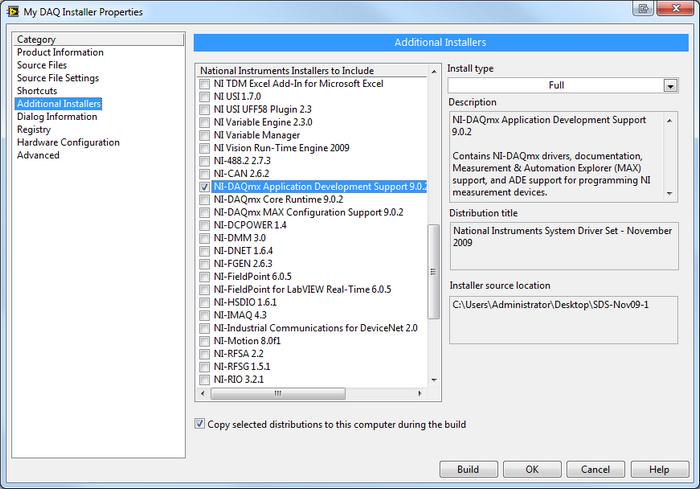Enable the NI-CAN 2.6.2 installer checkbox
The height and width of the screenshot is (489, 700).
click(205, 173)
